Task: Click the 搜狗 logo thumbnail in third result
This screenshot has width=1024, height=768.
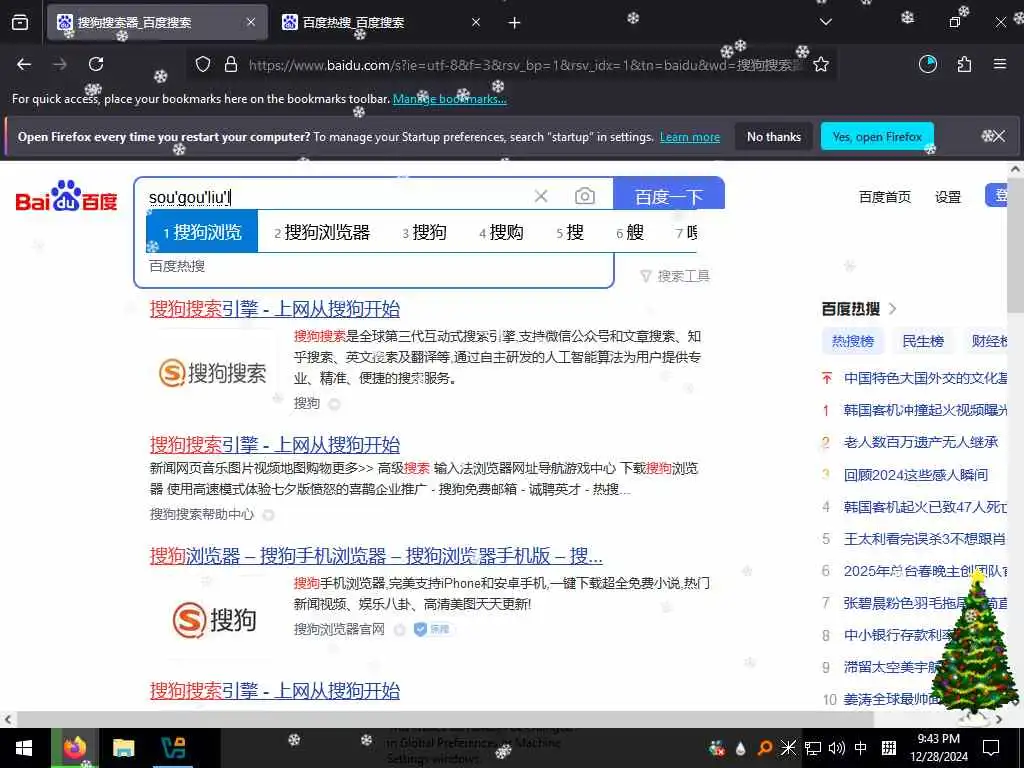Action: click(214, 619)
